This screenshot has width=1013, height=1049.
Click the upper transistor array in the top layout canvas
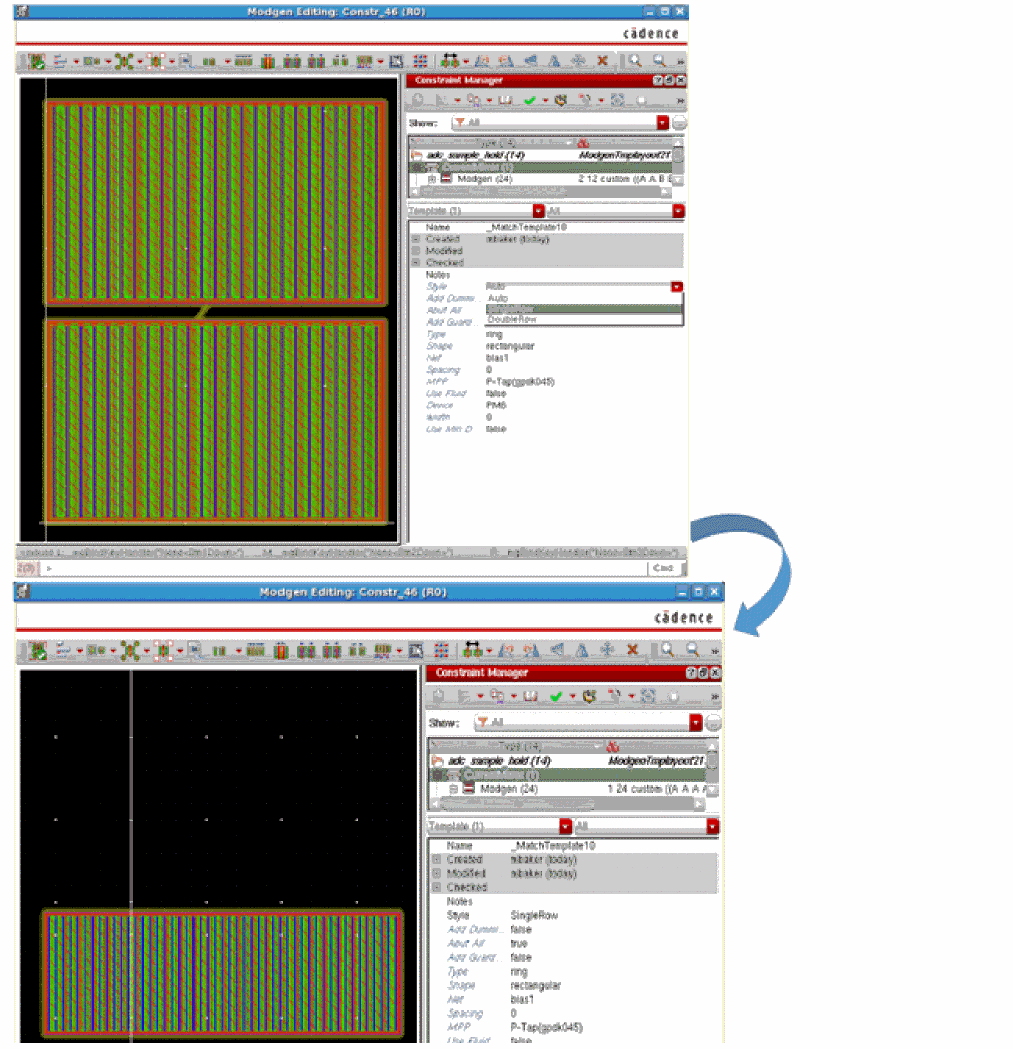[216, 202]
